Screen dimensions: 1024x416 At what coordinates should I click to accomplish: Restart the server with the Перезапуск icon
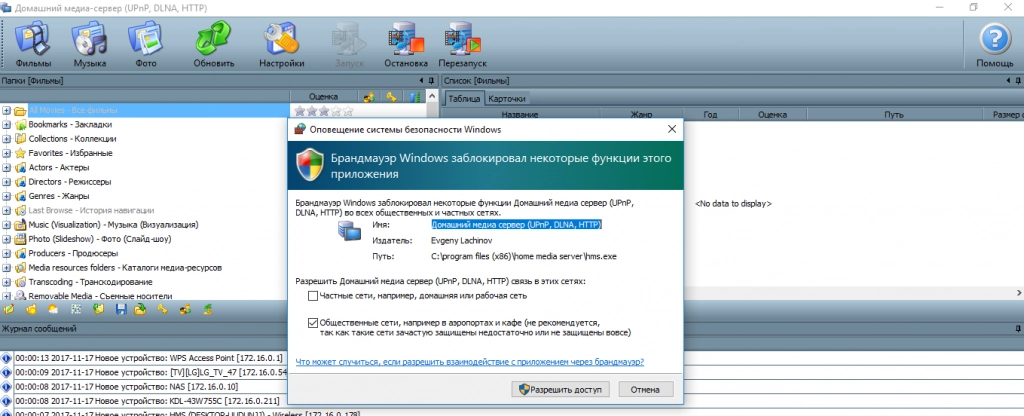(x=469, y=44)
